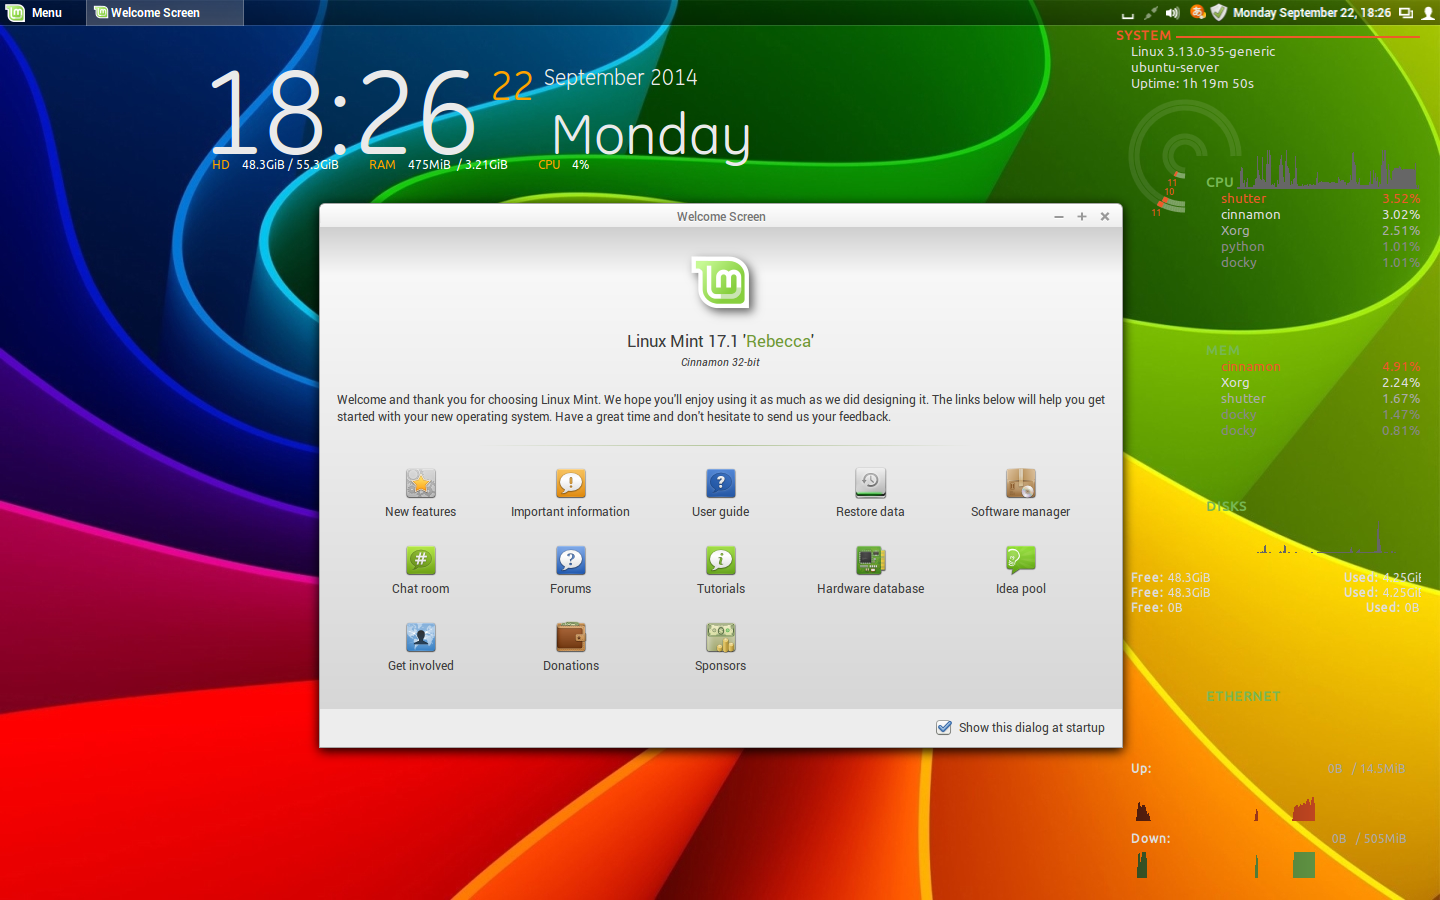This screenshot has height=900, width=1440.
Task: Open the Hardware database icon
Action: [870, 561]
